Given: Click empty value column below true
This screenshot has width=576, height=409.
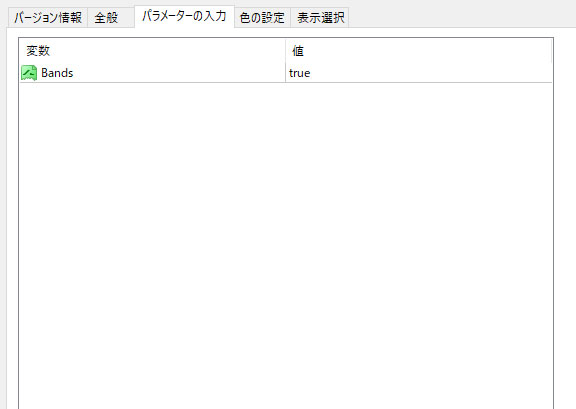Looking at the screenshot, I should [x=419, y=243].
